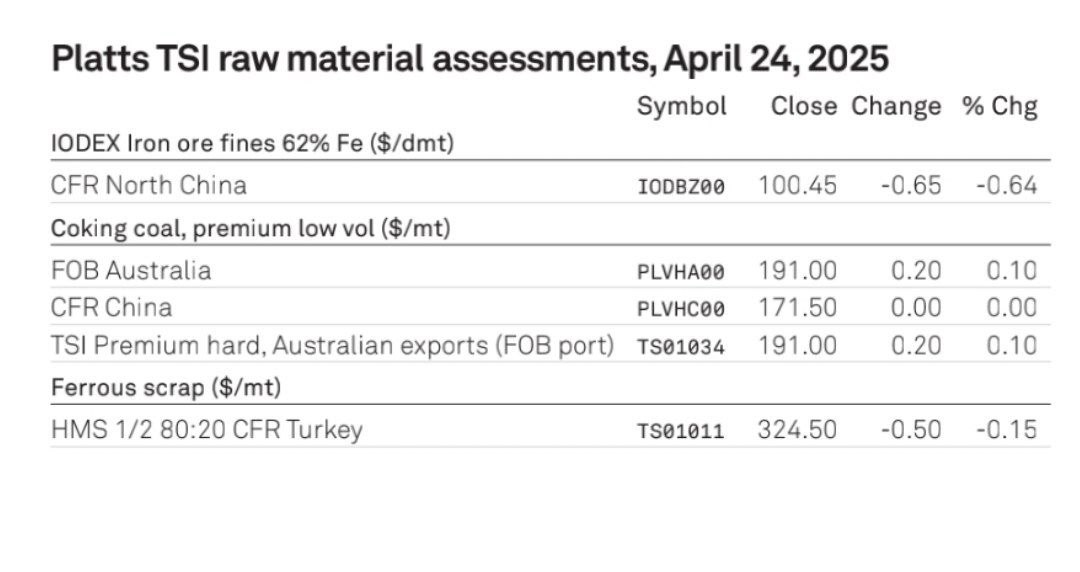Select the HMS 1/2 80:20 CFR Turkey row
Screen dimensions: 1080x572
[550, 429]
